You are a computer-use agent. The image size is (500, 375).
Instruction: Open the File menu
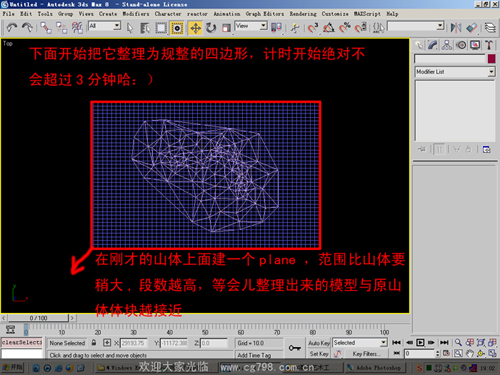tap(9, 14)
